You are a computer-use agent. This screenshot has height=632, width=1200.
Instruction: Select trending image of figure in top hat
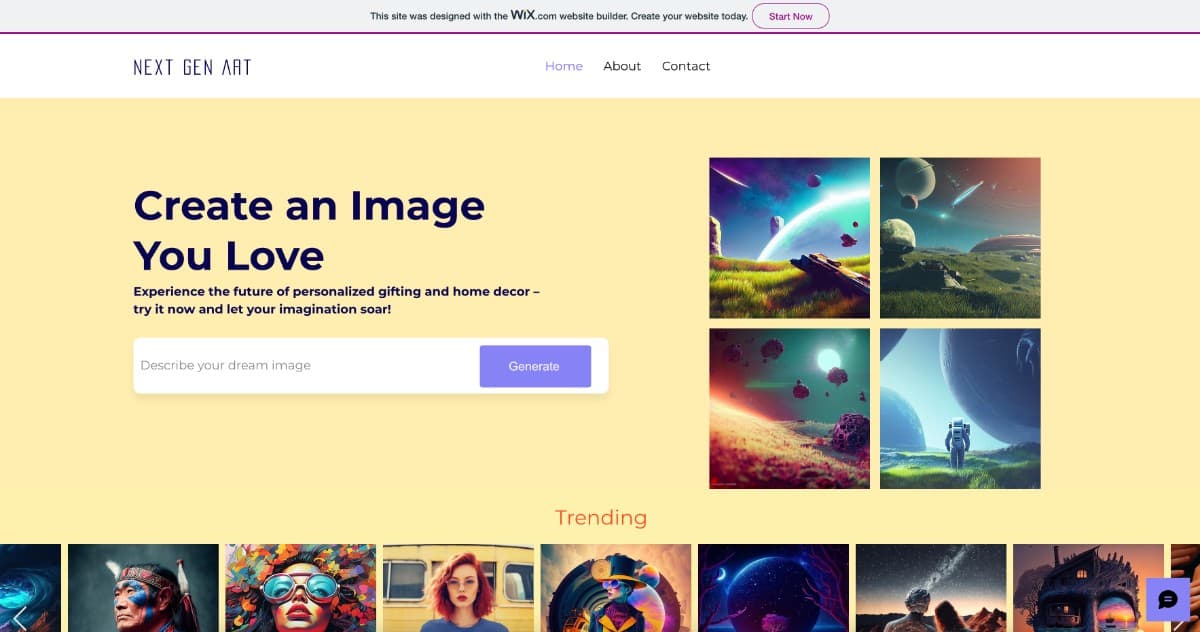(616, 588)
